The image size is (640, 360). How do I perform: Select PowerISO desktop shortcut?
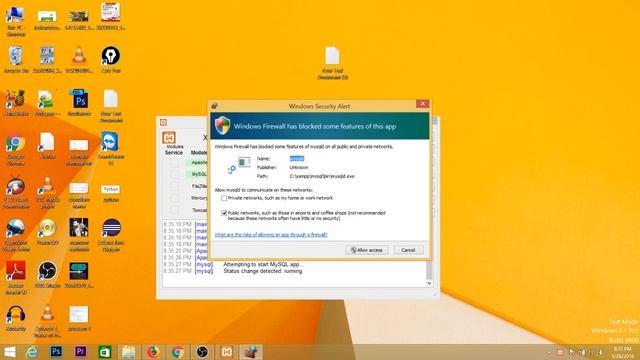(47, 232)
